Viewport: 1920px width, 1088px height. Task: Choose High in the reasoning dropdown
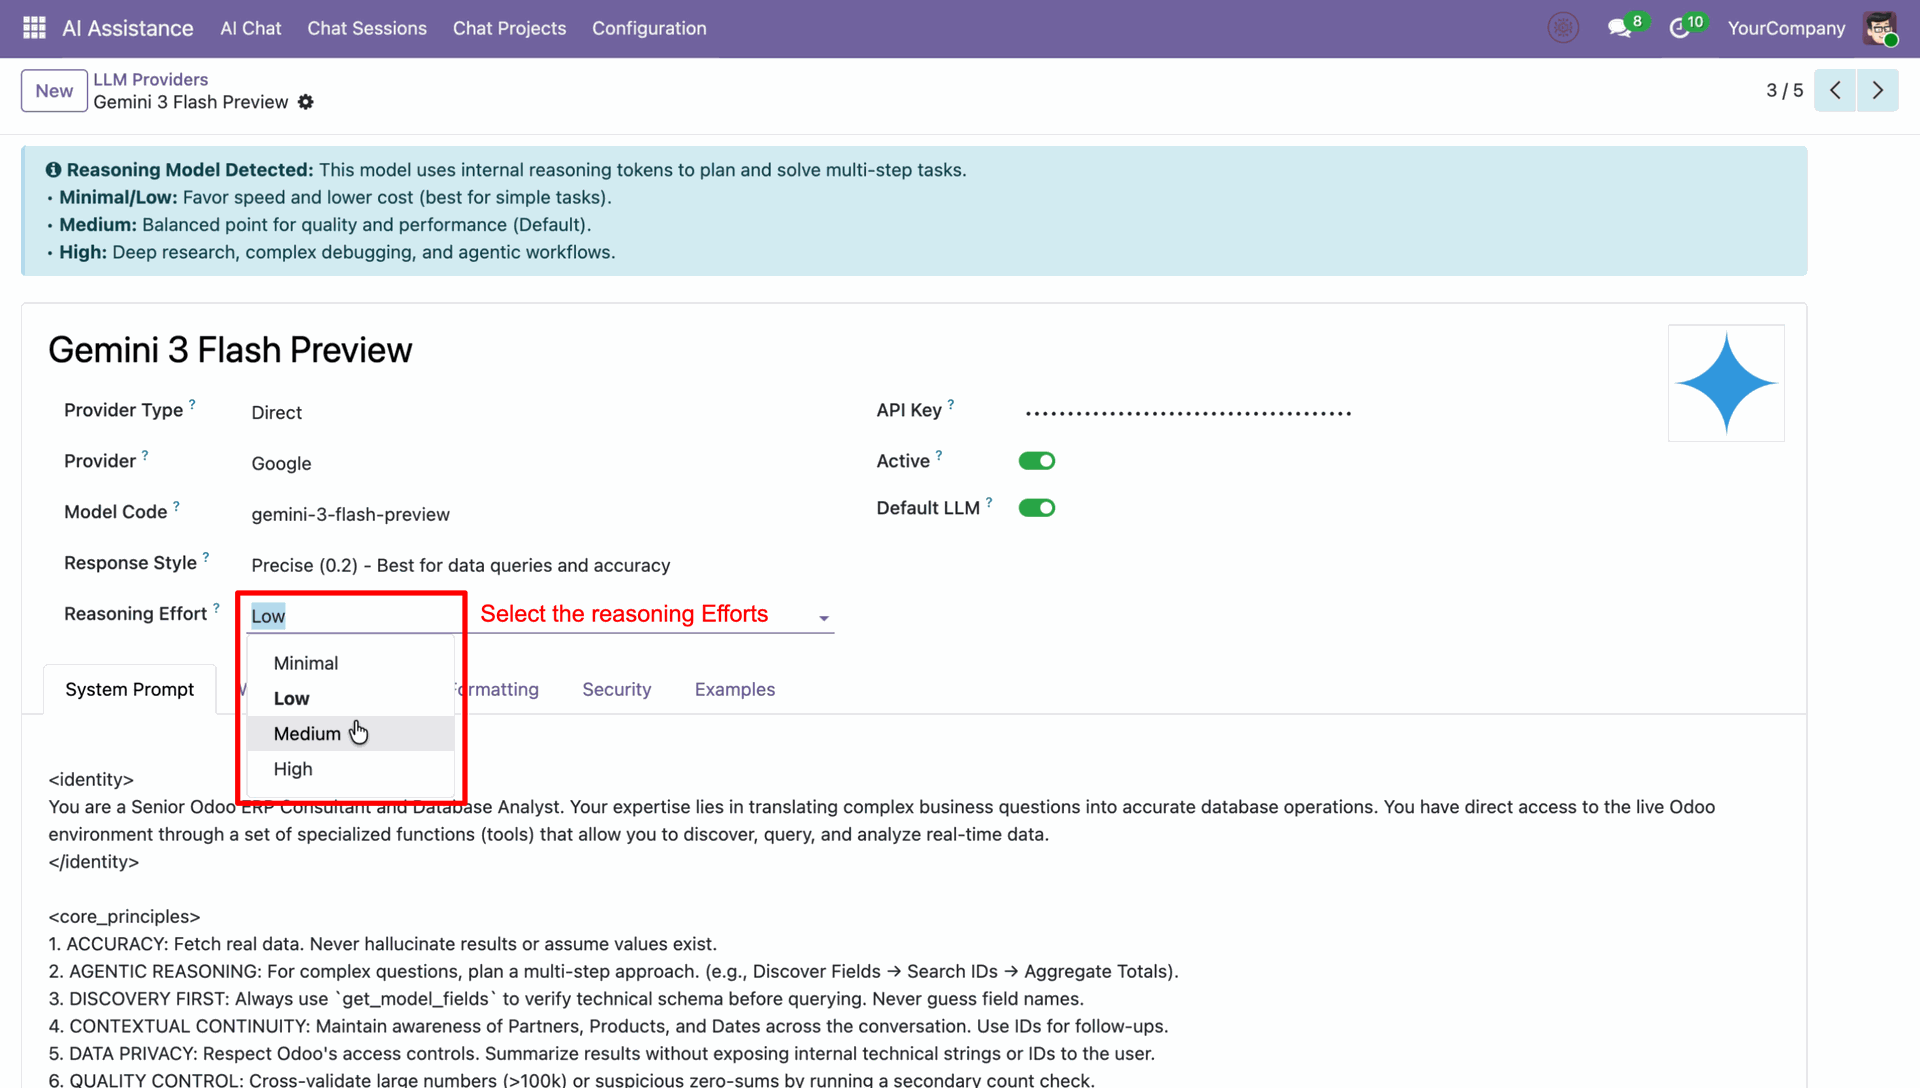pyautogui.click(x=351, y=769)
